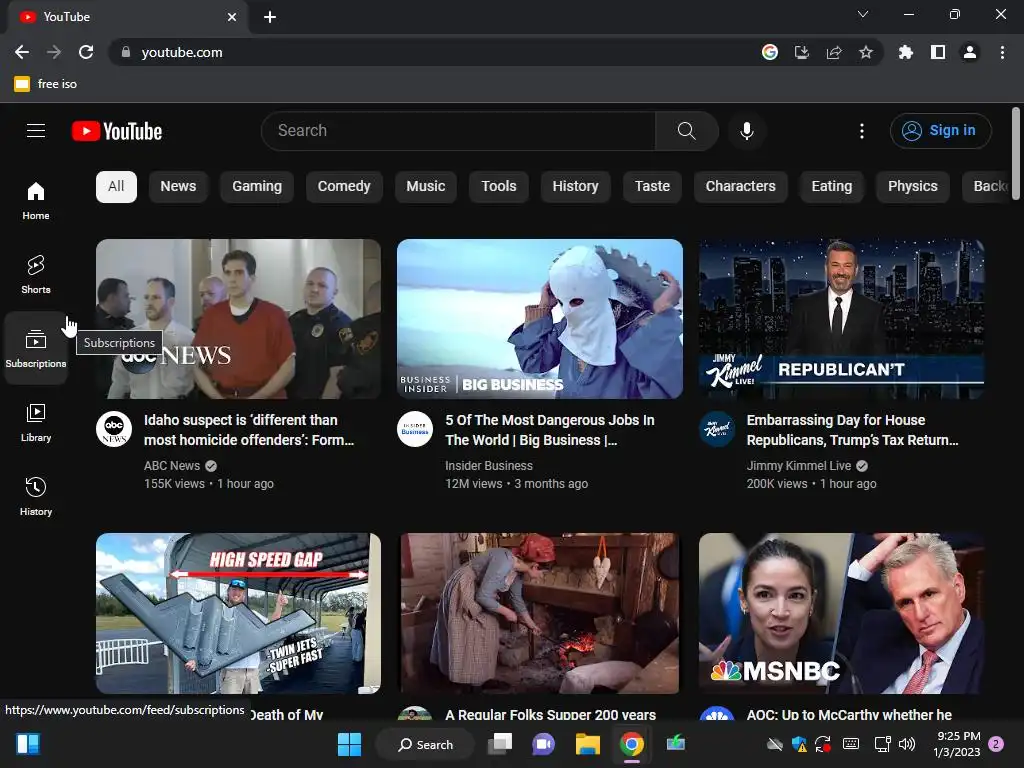Click the Sign in button
The image size is (1024, 768).
(940, 131)
